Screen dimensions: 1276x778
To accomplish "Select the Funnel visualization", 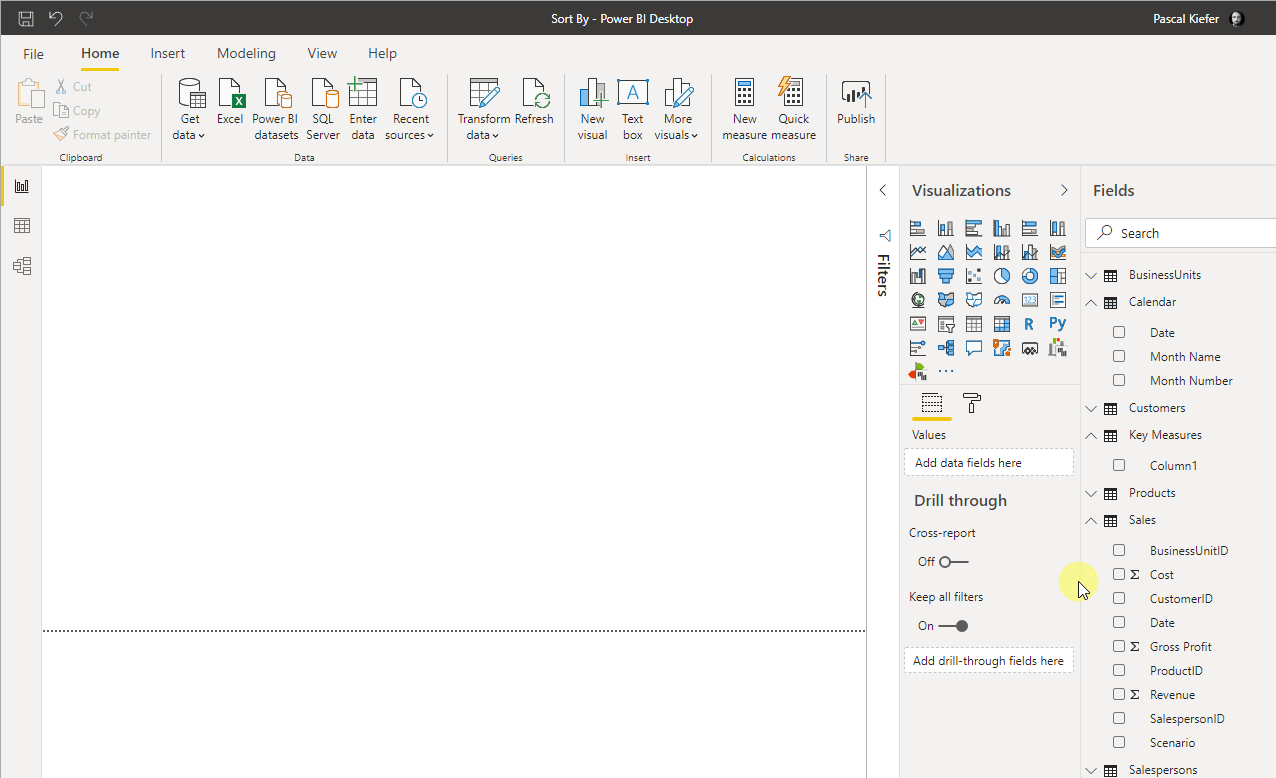I will point(945,276).
